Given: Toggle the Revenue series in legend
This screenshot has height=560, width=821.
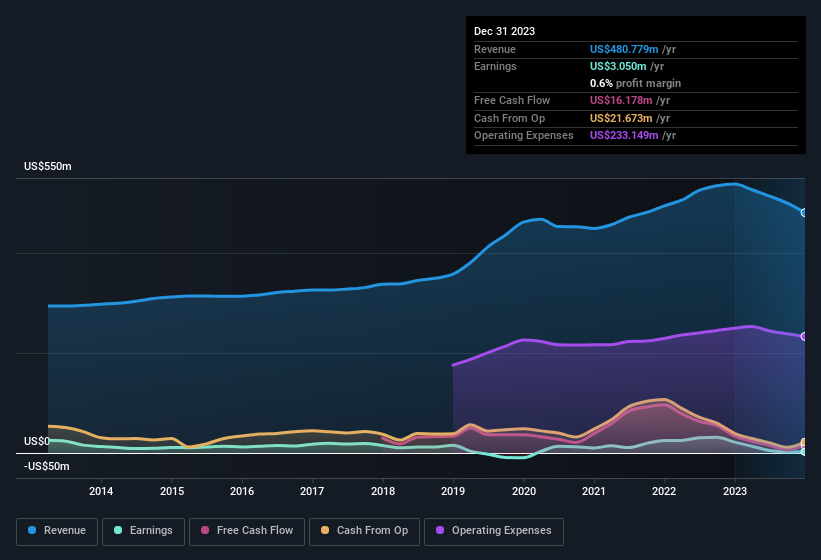Looking at the screenshot, I should [x=57, y=531].
